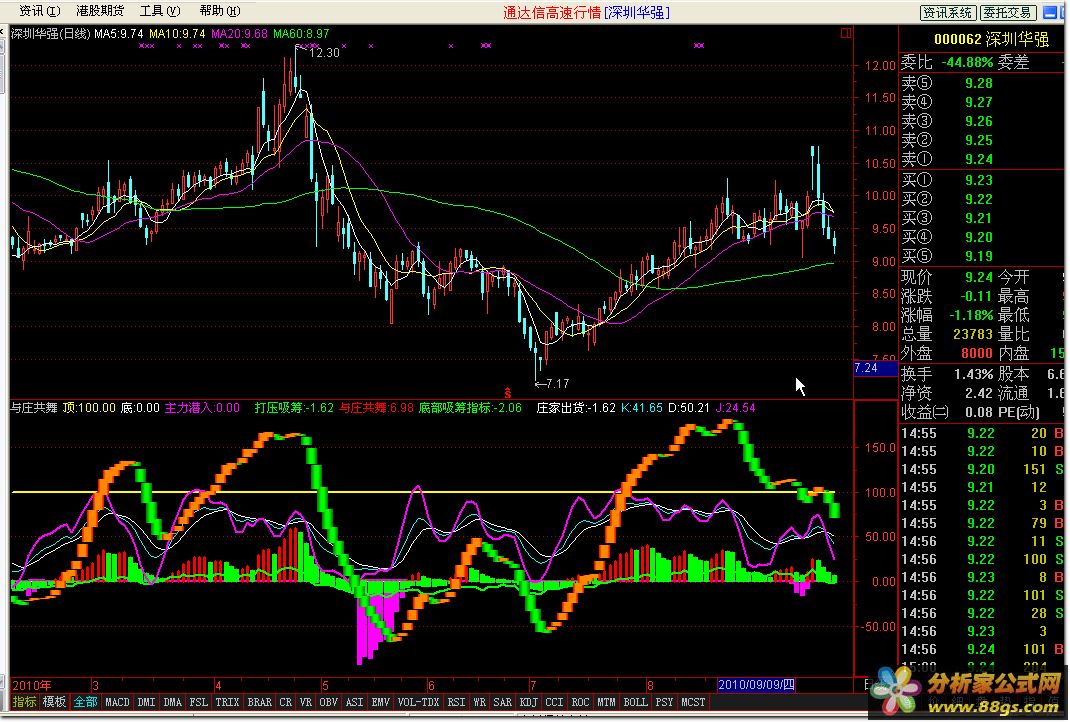
Task: Select the MCST indicator tab
Action: 693,702
